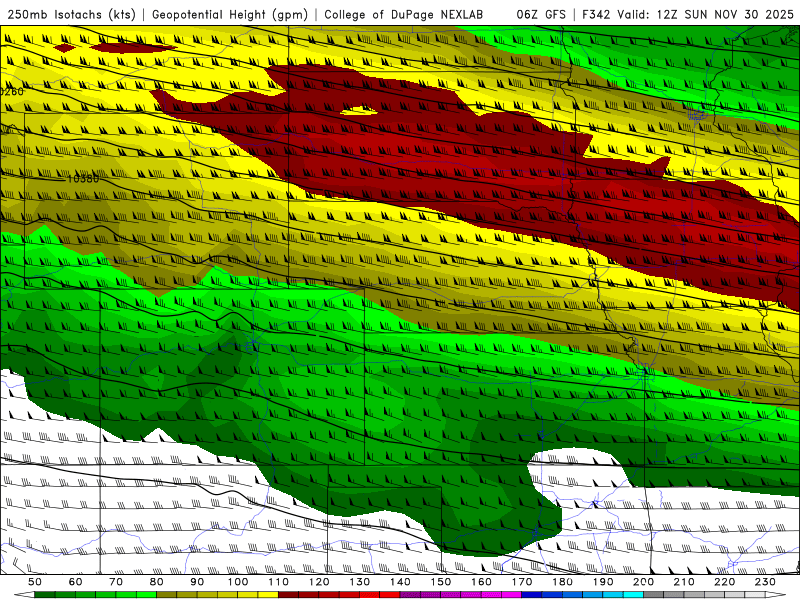Image resolution: width=800 pixels, height=600 pixels.
Task: Click the legend value '180'
Action: (562, 582)
